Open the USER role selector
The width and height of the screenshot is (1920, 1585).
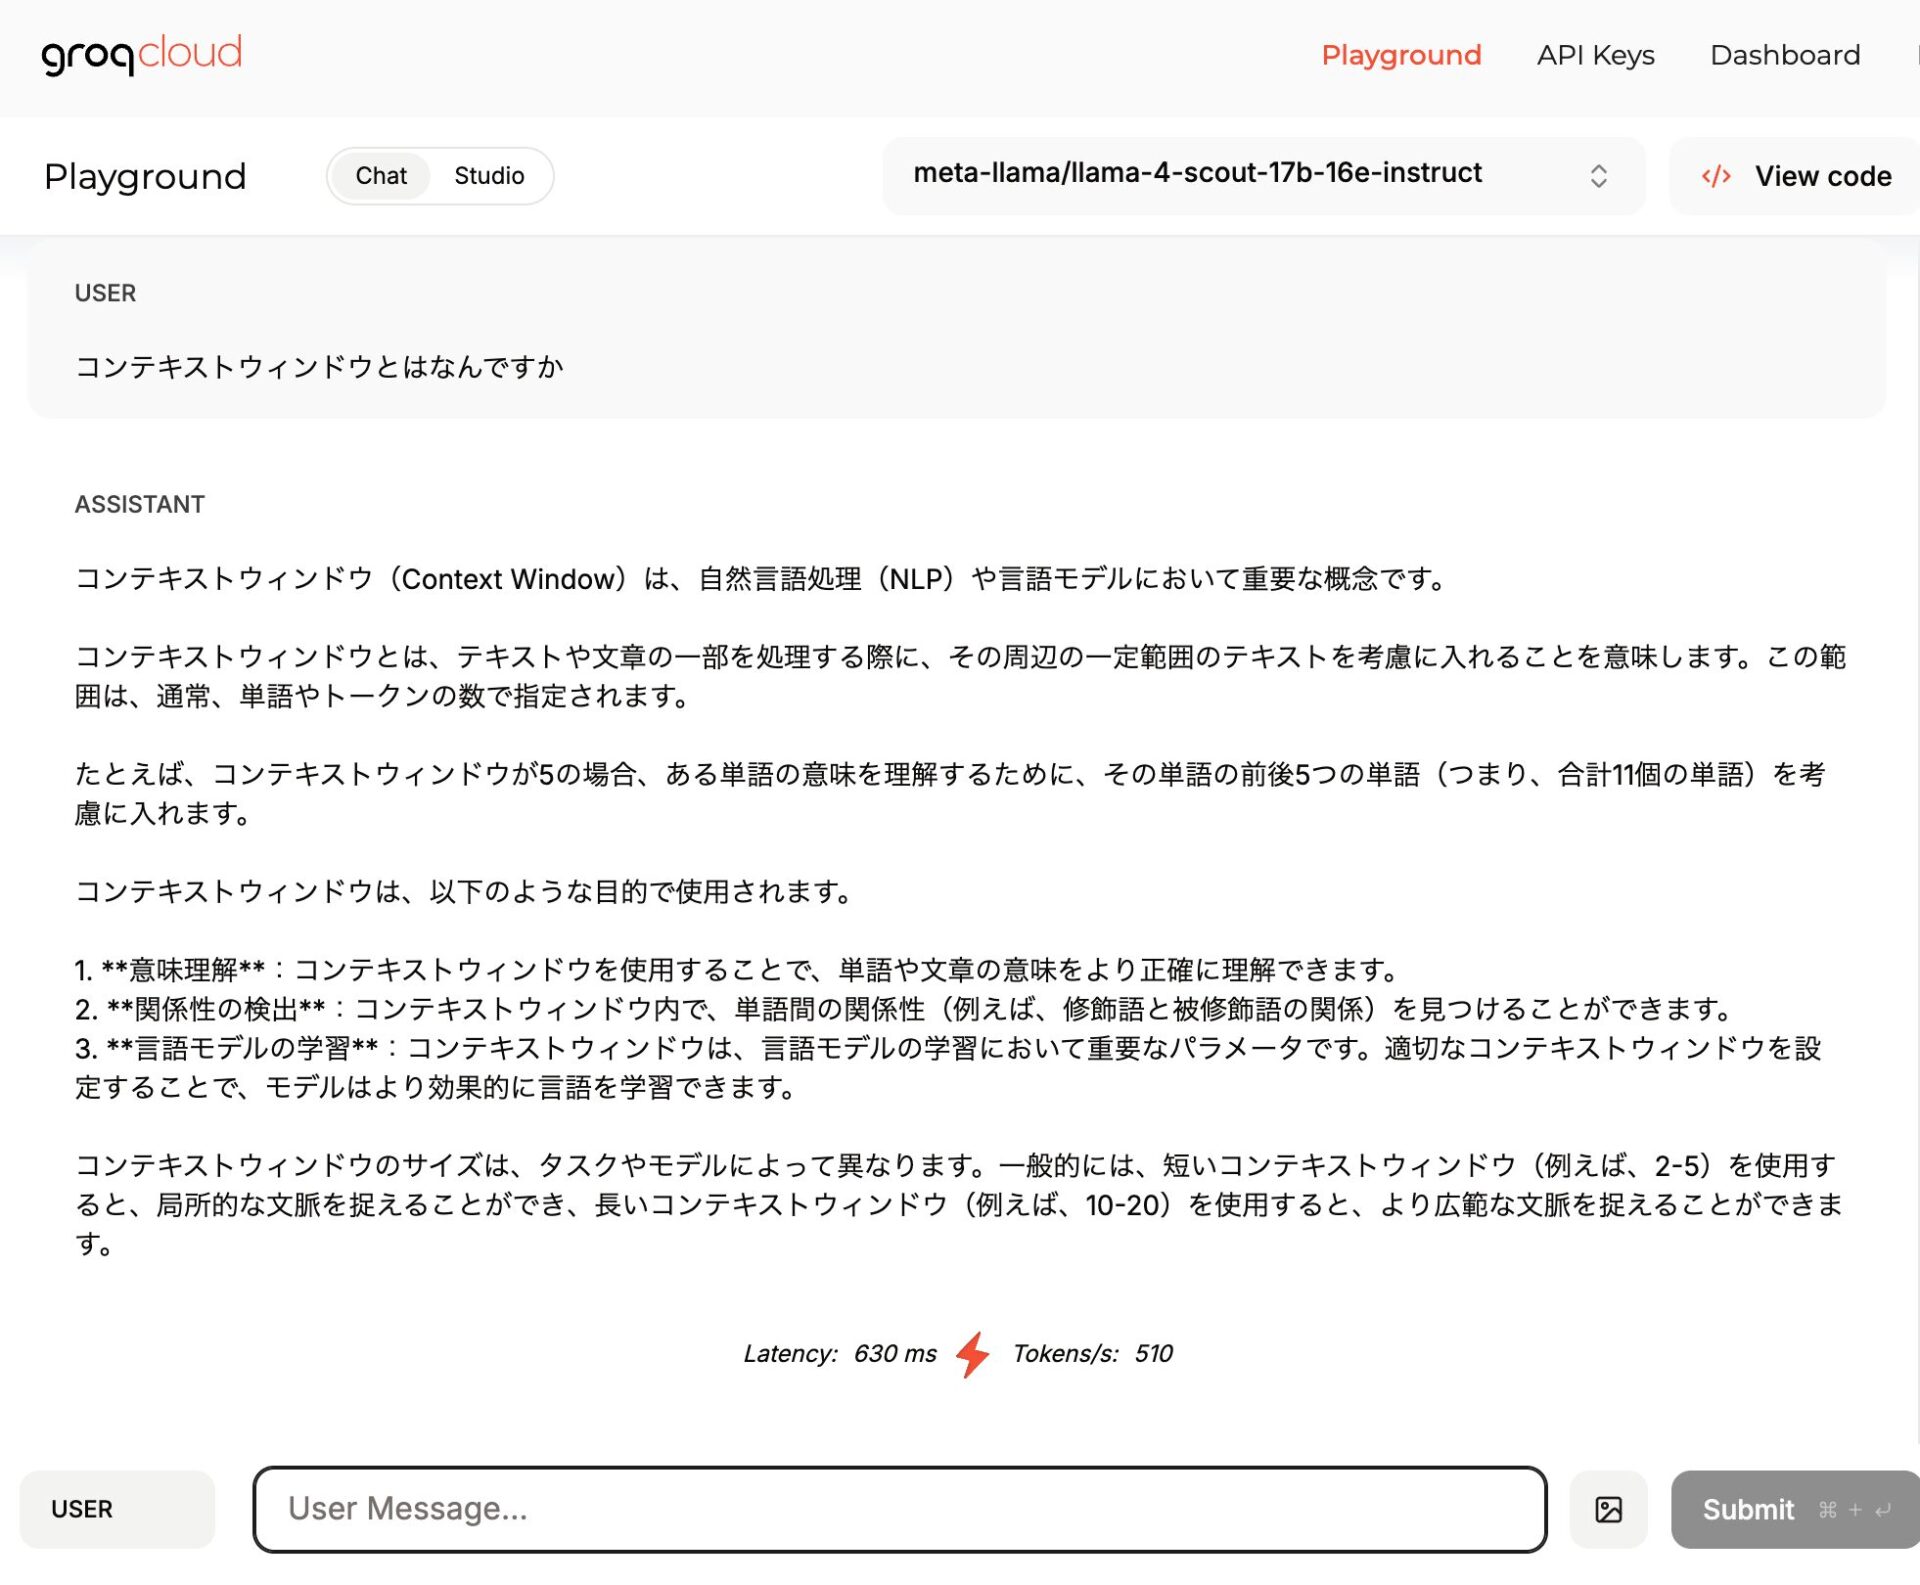coord(117,1508)
